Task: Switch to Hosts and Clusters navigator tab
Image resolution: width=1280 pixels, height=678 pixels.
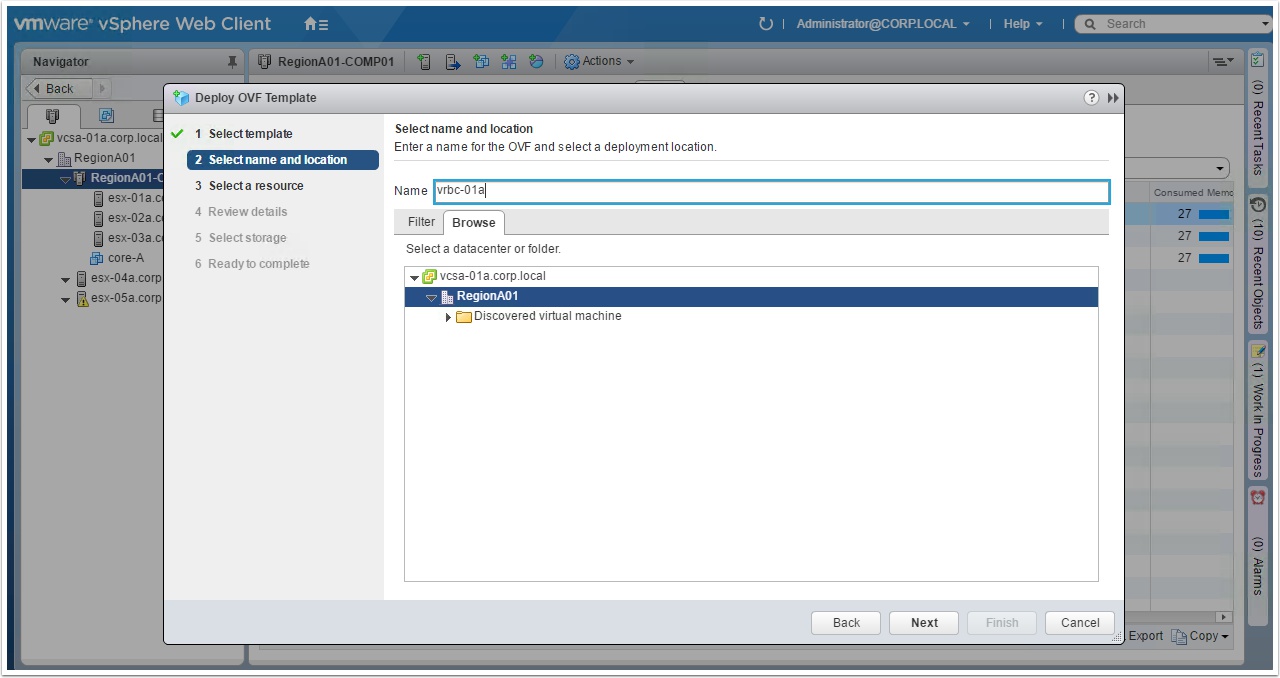Action: [x=53, y=116]
